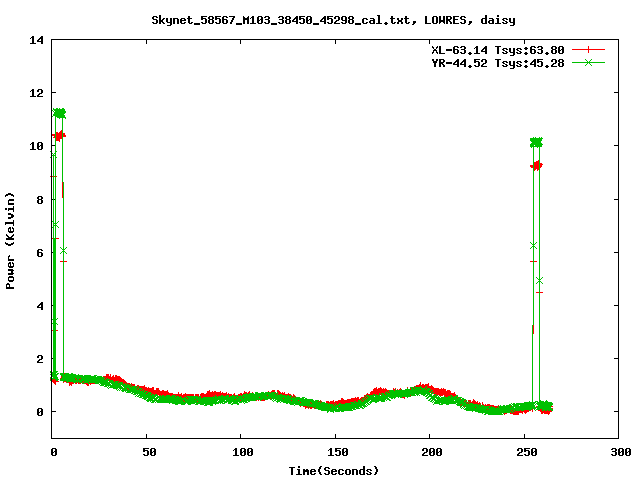Image resolution: width=640 pixels, height=480 pixels.
Task: Click the red data cluster near 10 Kelvin at start
Action: point(59,136)
